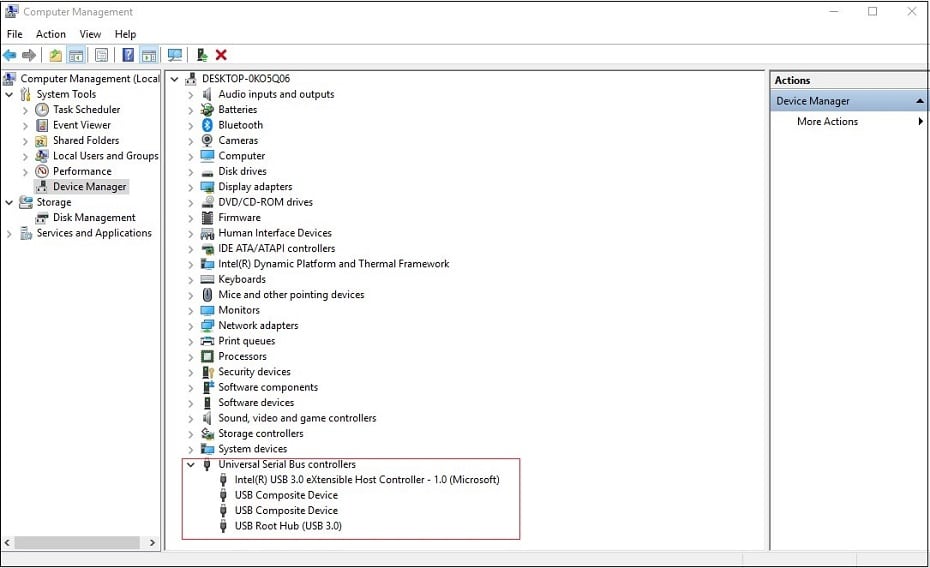Expand the Audio inputs and outputs node

pos(190,94)
